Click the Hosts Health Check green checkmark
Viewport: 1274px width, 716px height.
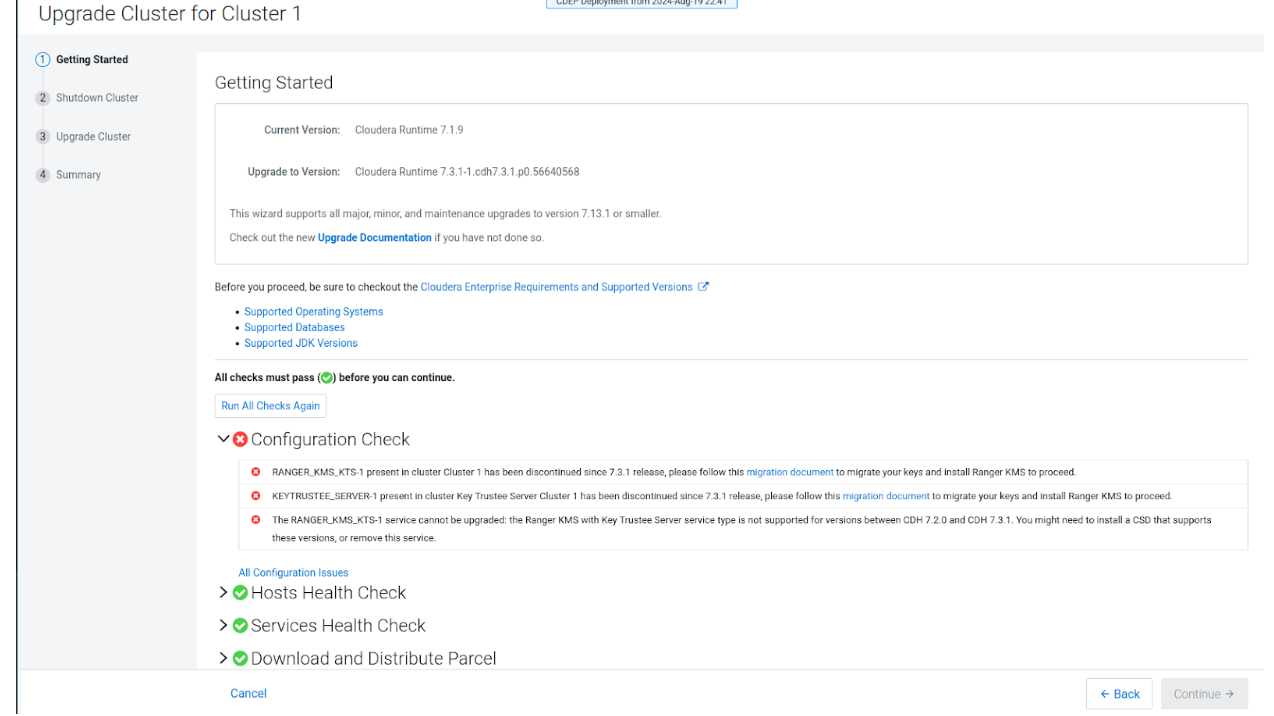(240, 593)
